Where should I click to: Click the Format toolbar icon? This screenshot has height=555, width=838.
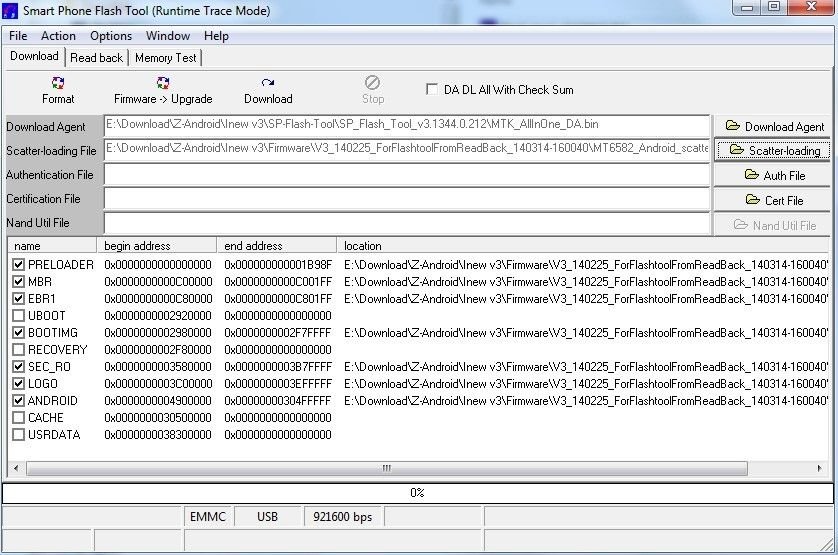coord(58,90)
